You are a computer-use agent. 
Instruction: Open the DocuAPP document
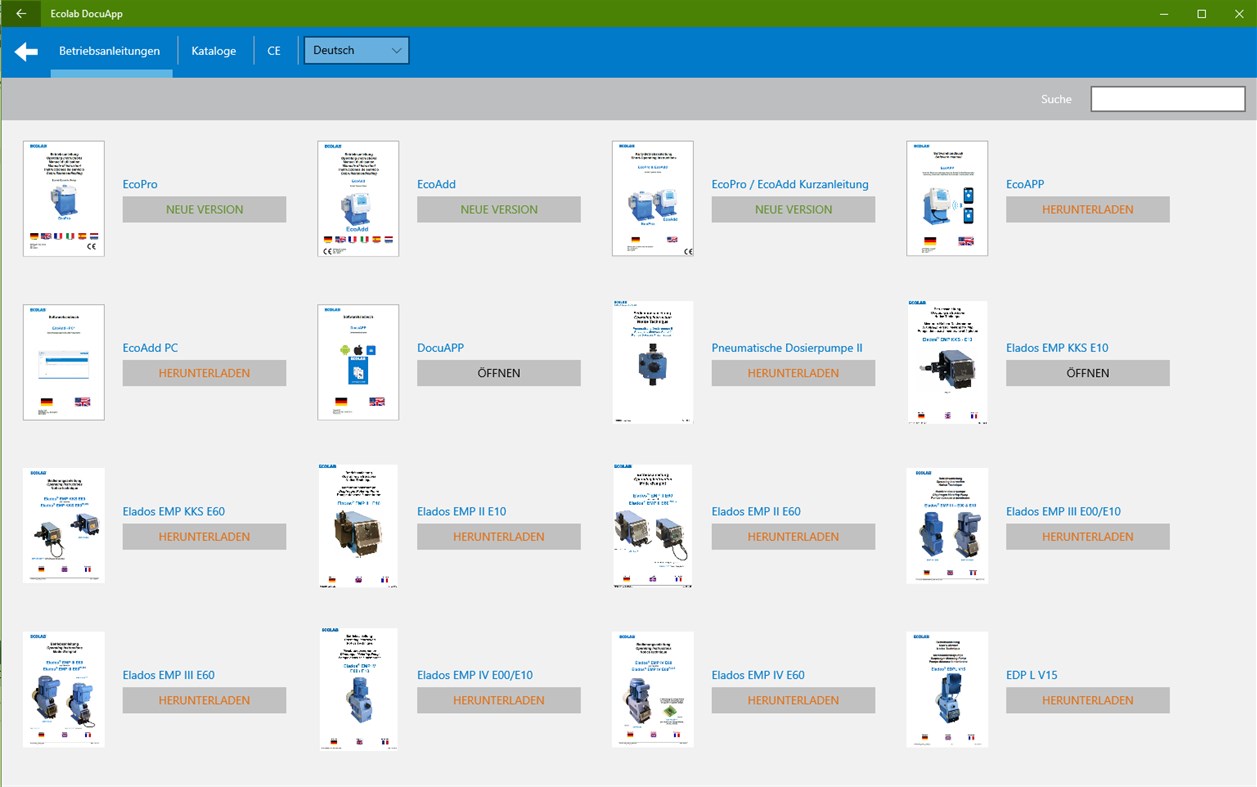pyautogui.click(x=498, y=372)
